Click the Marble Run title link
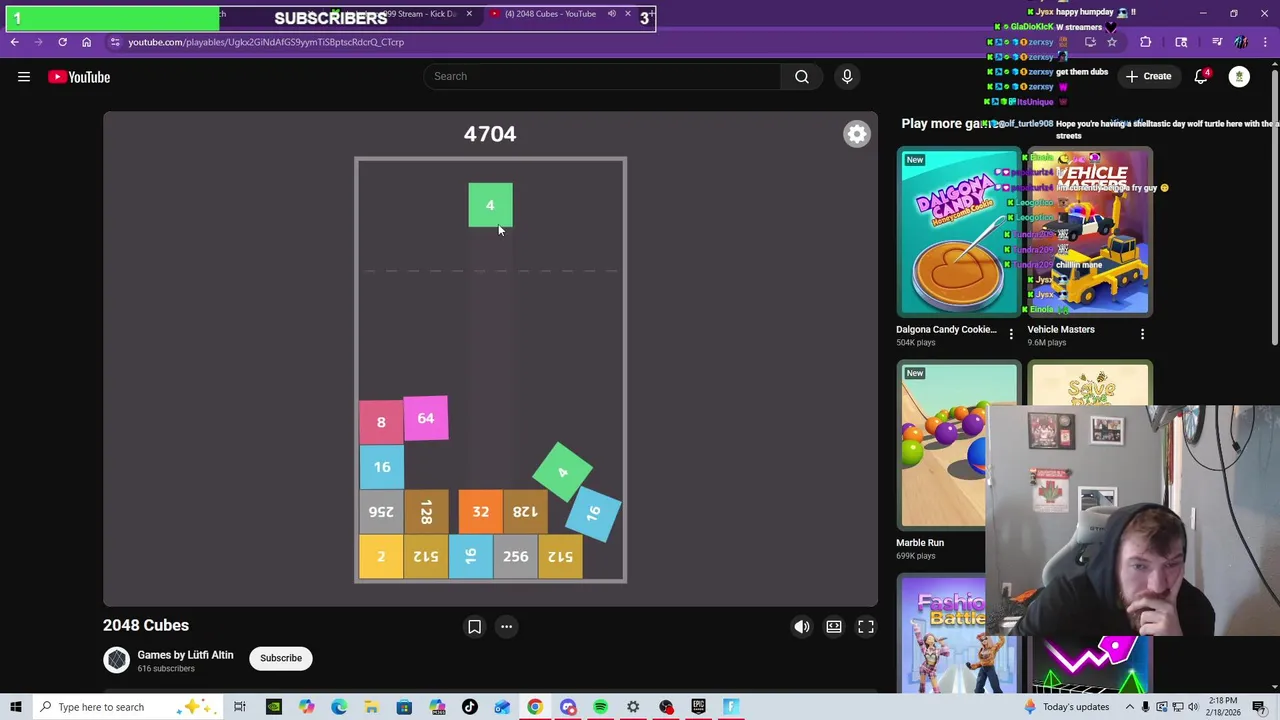 (x=920, y=543)
